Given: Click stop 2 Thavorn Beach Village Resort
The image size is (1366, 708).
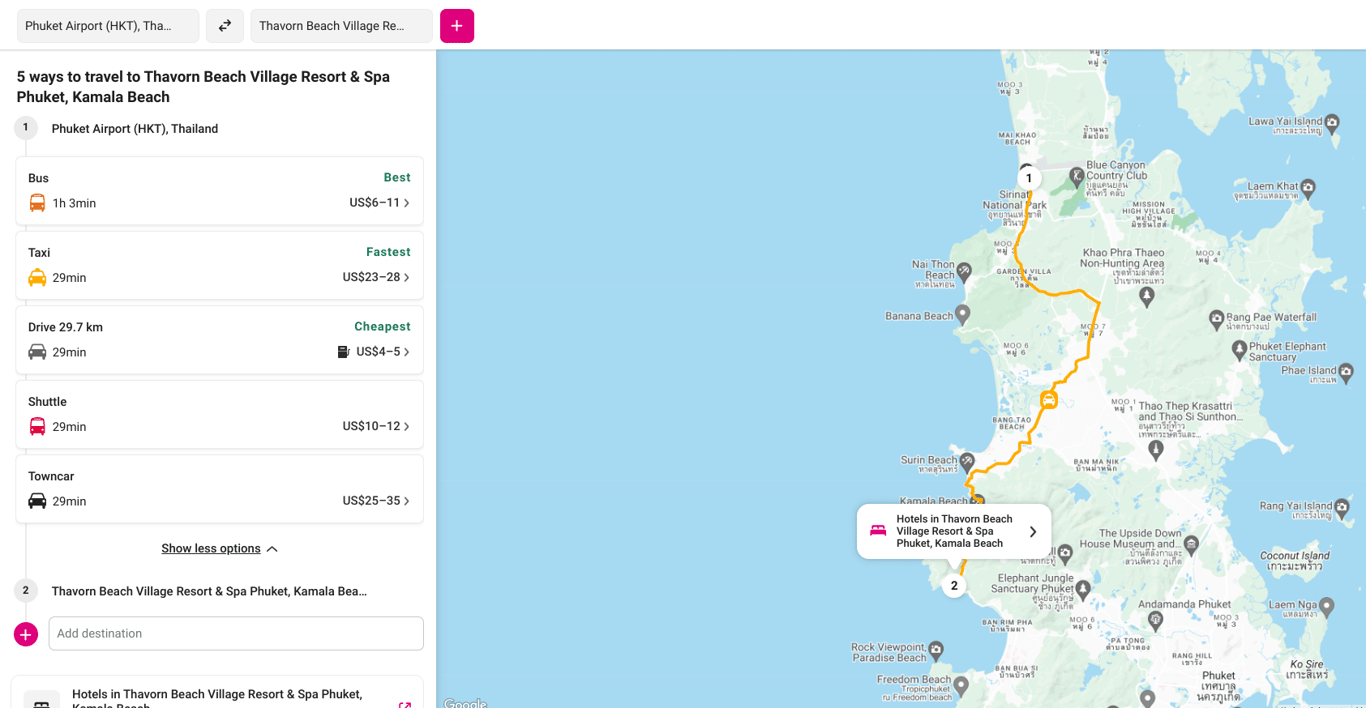Looking at the screenshot, I should coord(209,591).
